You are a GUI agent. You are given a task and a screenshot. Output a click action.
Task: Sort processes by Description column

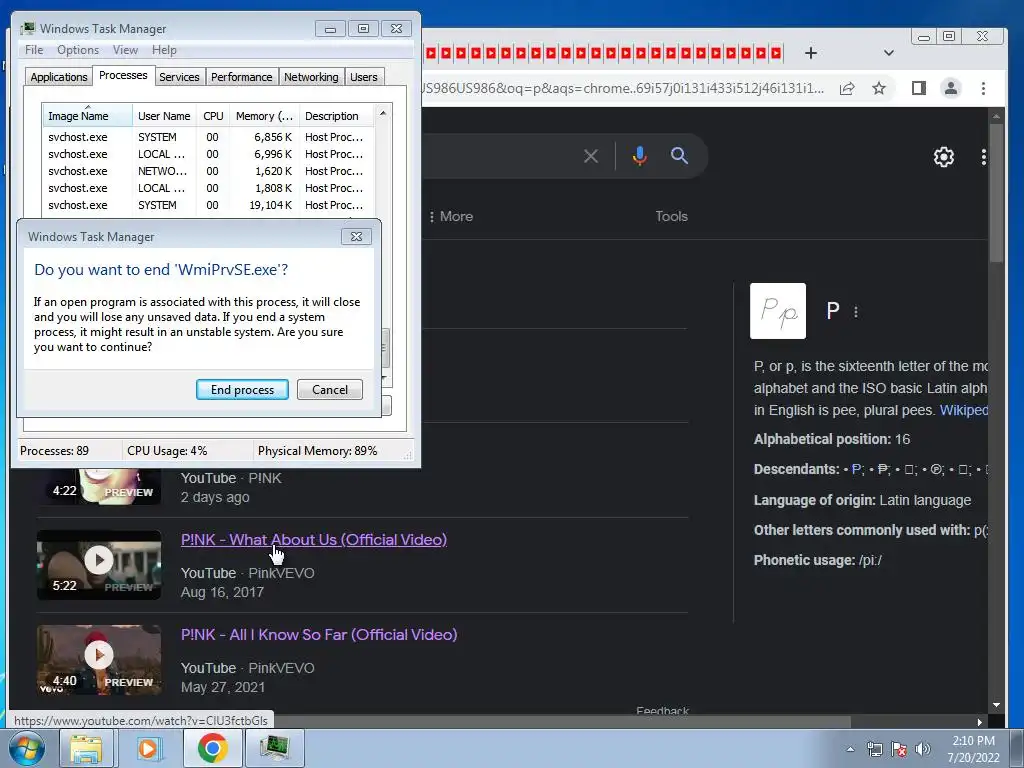pyautogui.click(x=336, y=116)
